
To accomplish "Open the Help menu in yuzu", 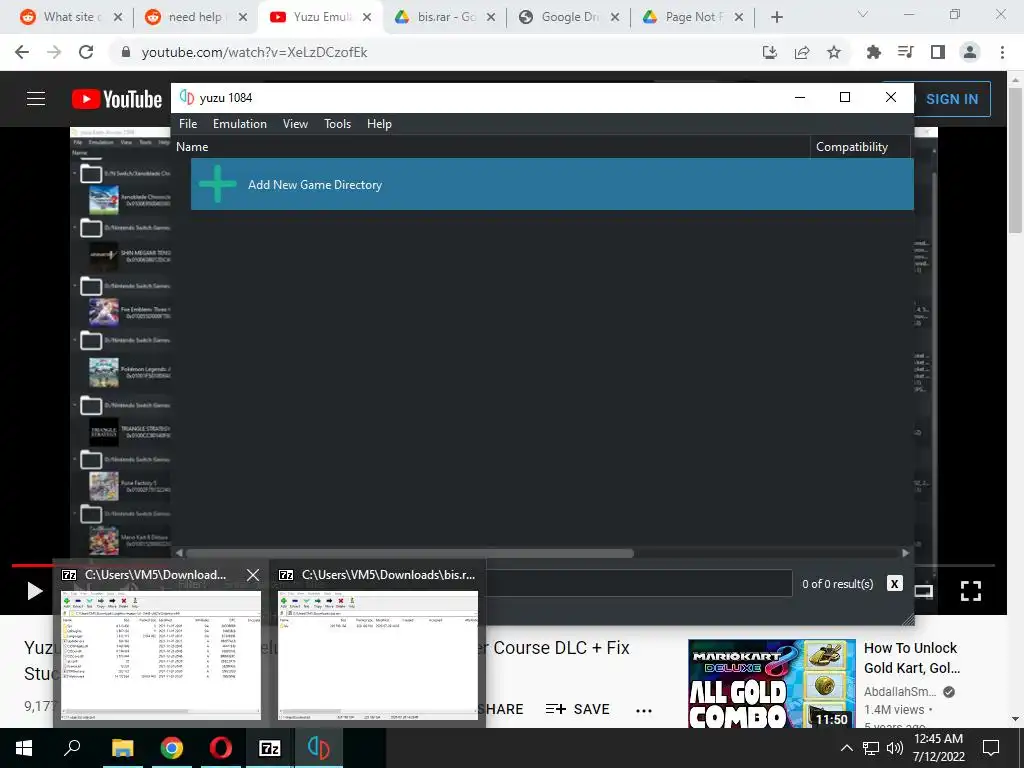I will (x=379, y=123).
